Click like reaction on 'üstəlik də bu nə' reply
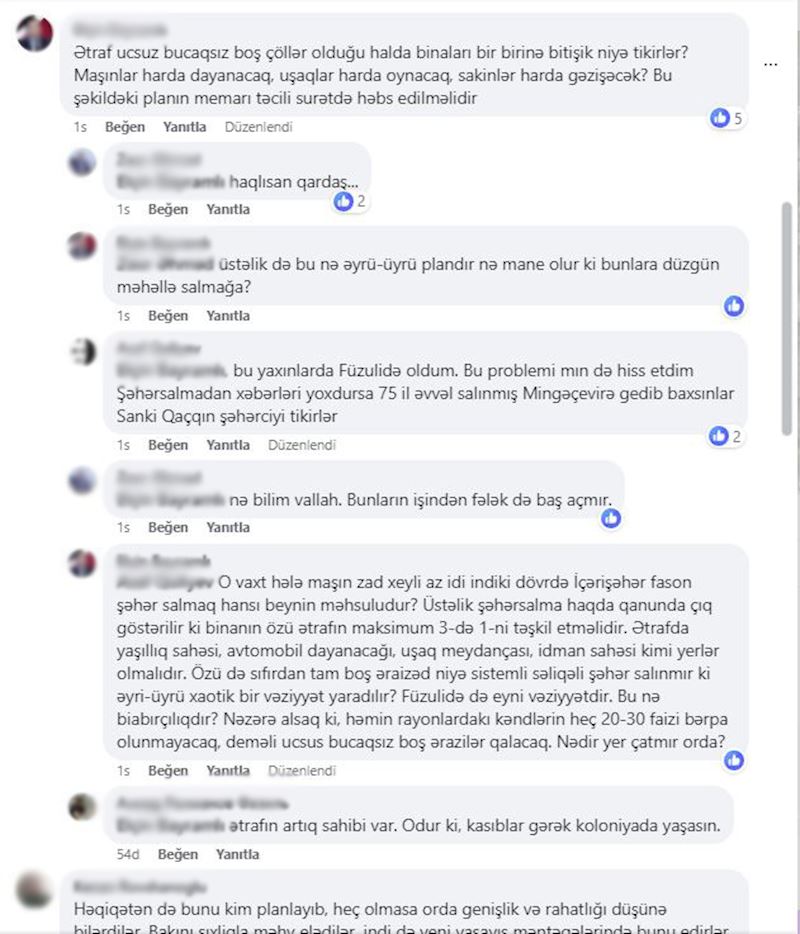 click(x=734, y=306)
